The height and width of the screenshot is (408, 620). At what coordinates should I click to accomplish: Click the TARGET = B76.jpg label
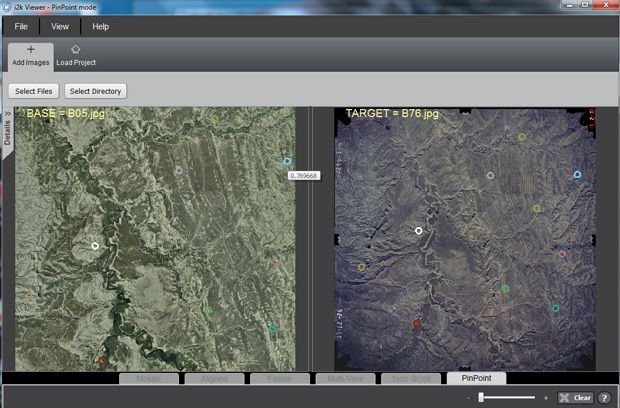[x=392, y=114]
